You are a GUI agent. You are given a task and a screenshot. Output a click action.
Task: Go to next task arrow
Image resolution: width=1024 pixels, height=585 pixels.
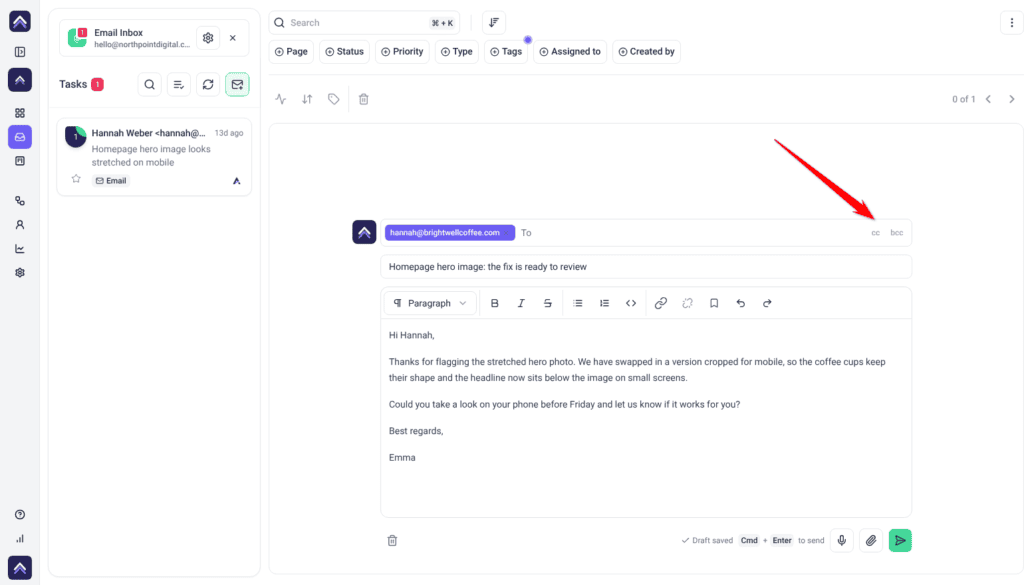(1012, 99)
